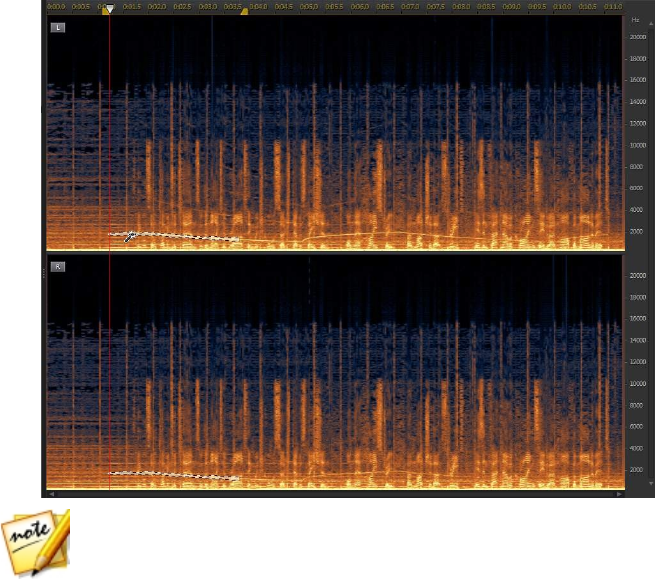Click the 16000 label on left channel scale
The image size is (655, 579).
[x=638, y=80]
